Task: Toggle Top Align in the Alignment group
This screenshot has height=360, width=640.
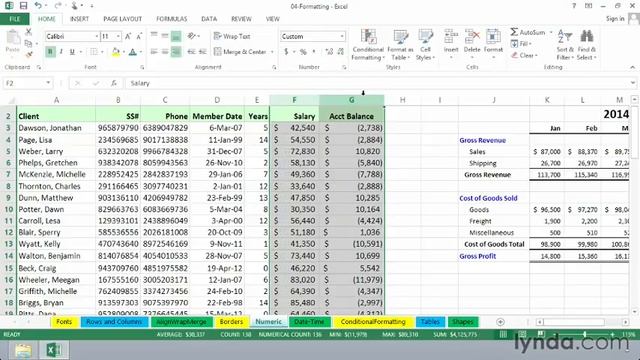Action: 154,36
